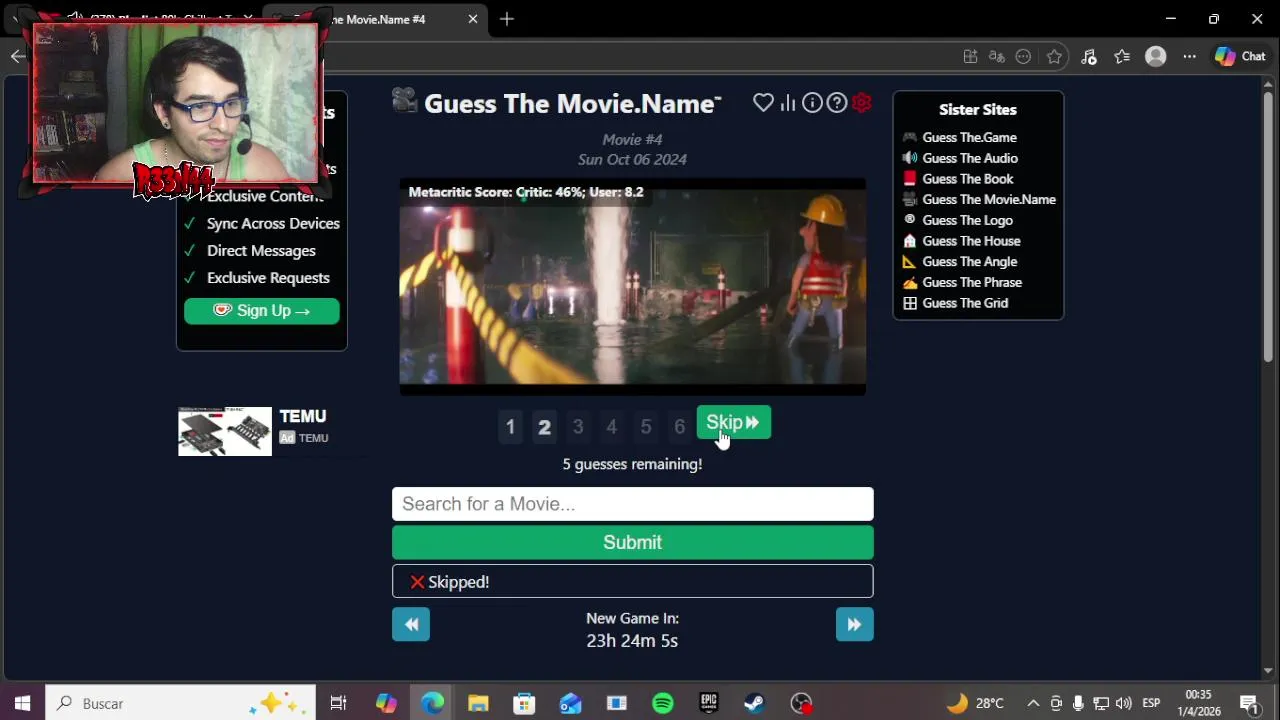Image resolution: width=1280 pixels, height=720 pixels.
Task: Select hint image number 5
Action: point(646,427)
